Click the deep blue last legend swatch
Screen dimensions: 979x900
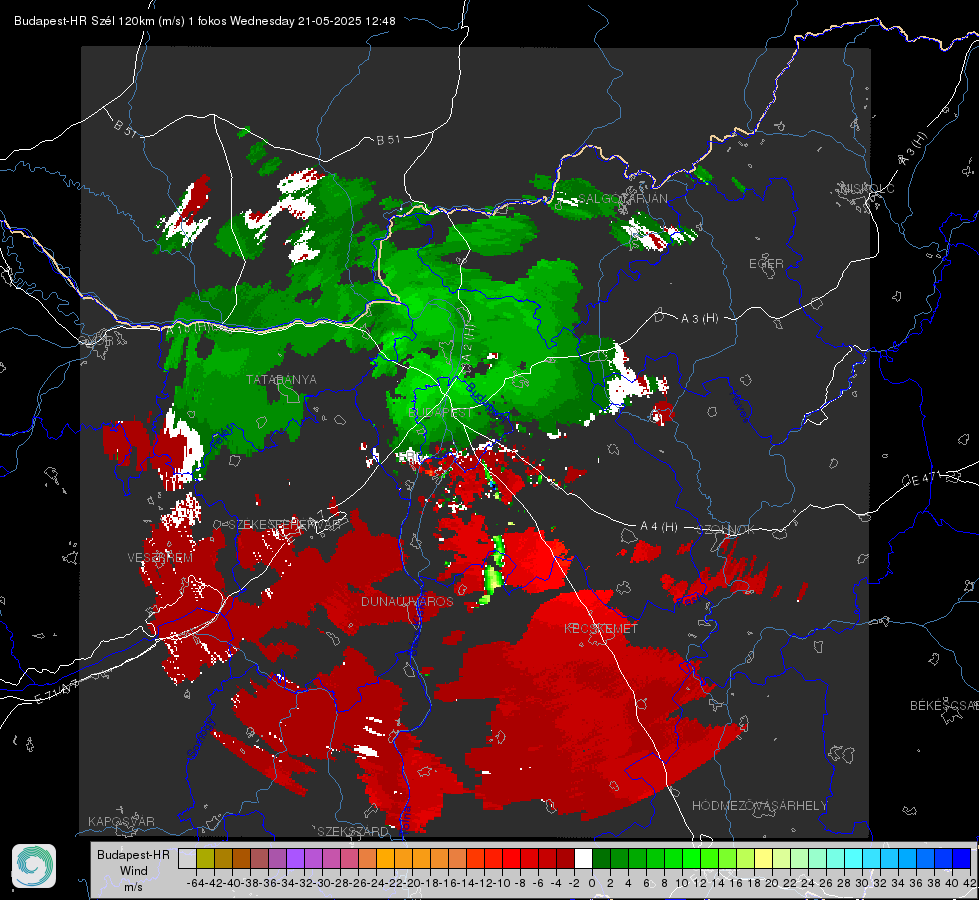point(962,859)
